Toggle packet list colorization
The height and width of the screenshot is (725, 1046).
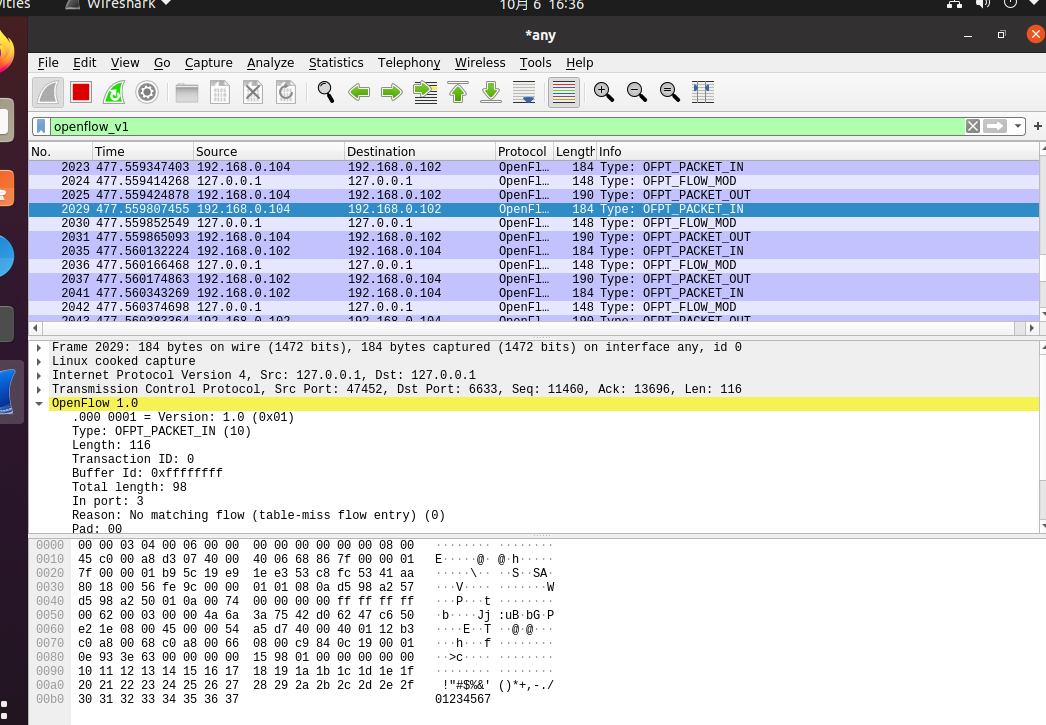[x=564, y=92]
